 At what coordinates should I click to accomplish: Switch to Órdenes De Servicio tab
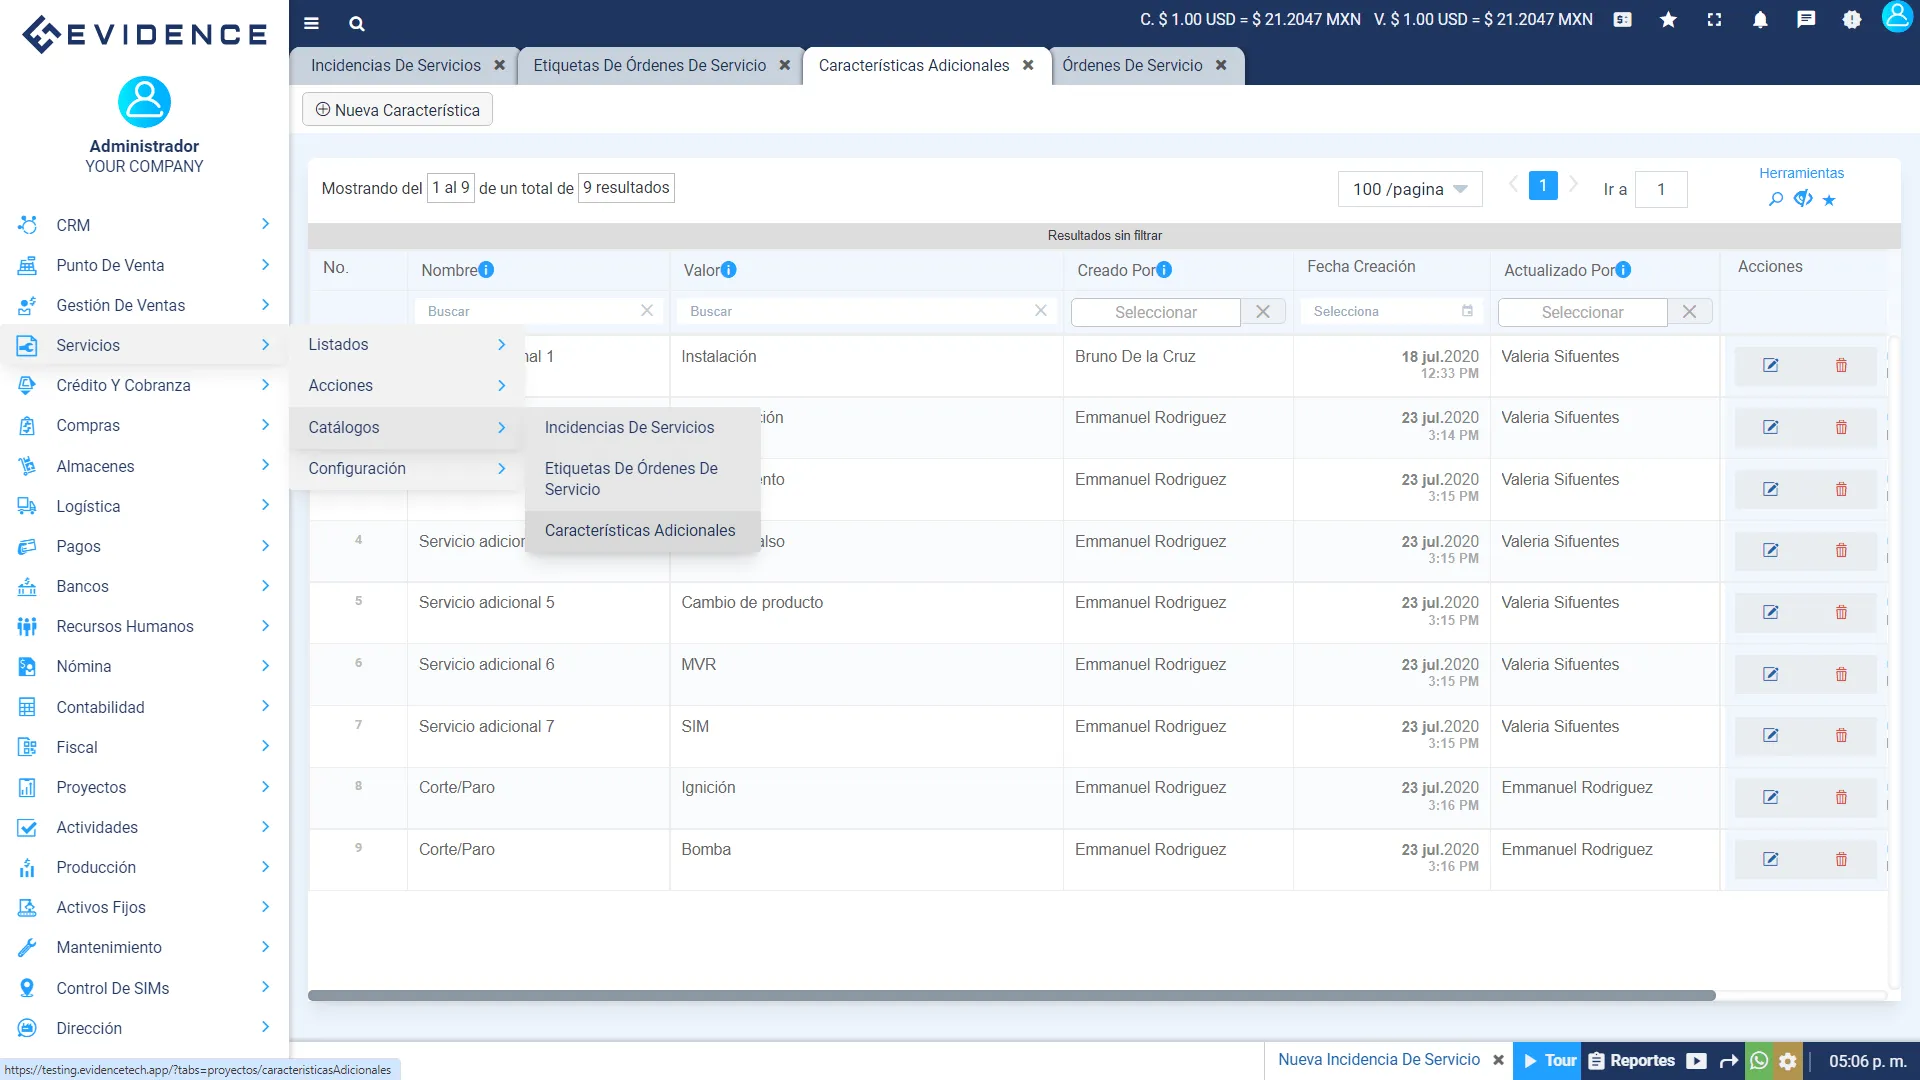click(1132, 65)
